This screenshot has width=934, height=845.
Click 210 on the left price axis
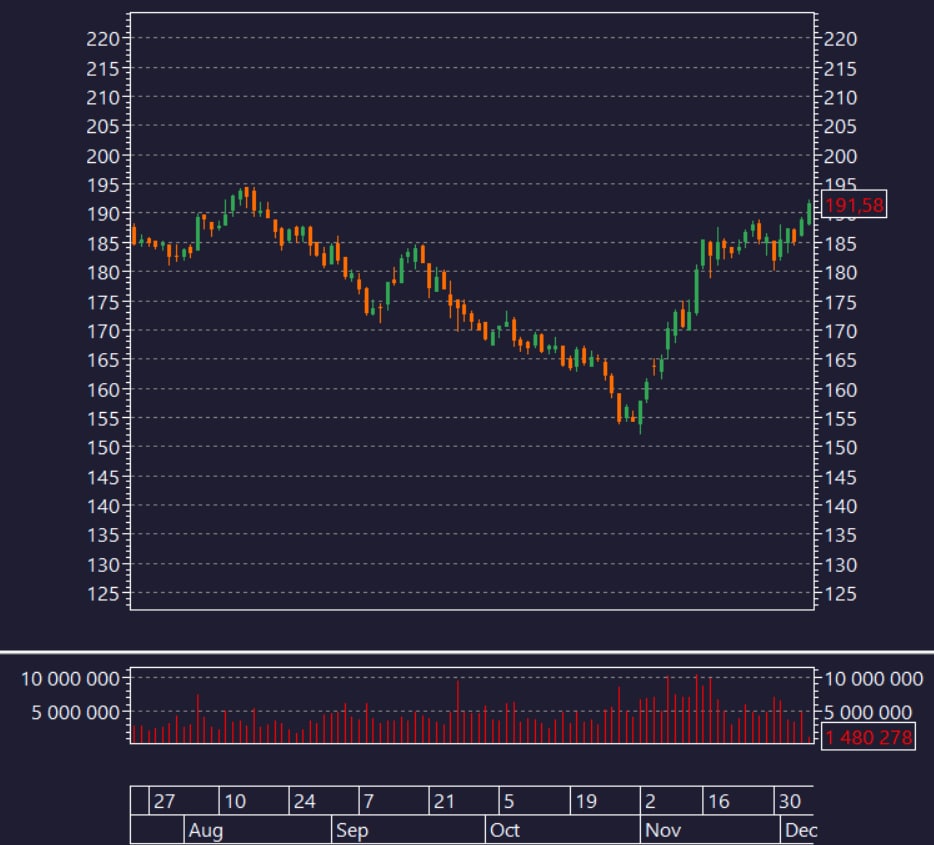103,98
